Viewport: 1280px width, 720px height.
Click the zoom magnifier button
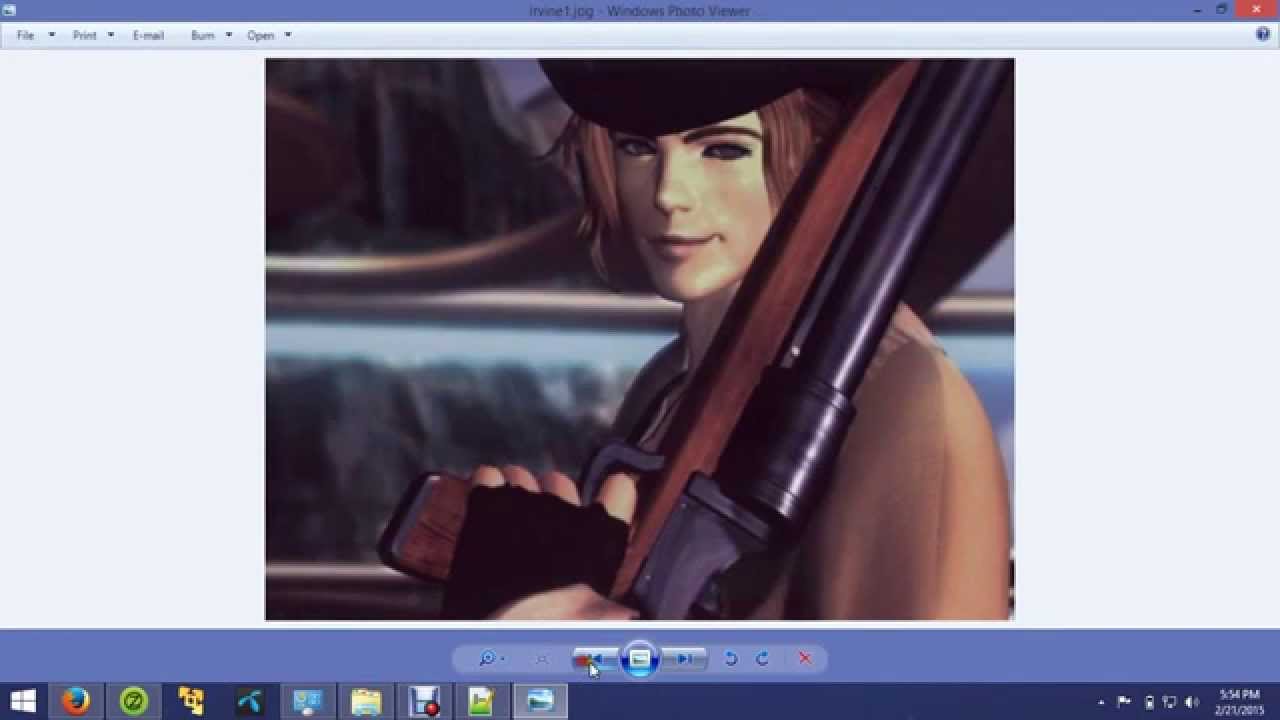(486, 658)
